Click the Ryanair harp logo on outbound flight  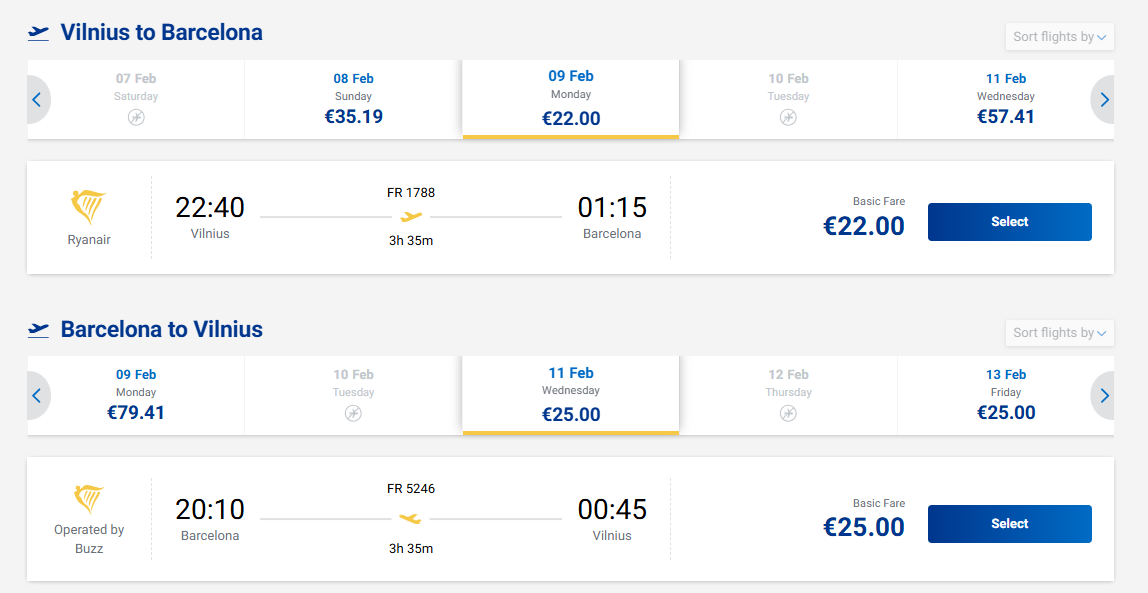point(88,207)
